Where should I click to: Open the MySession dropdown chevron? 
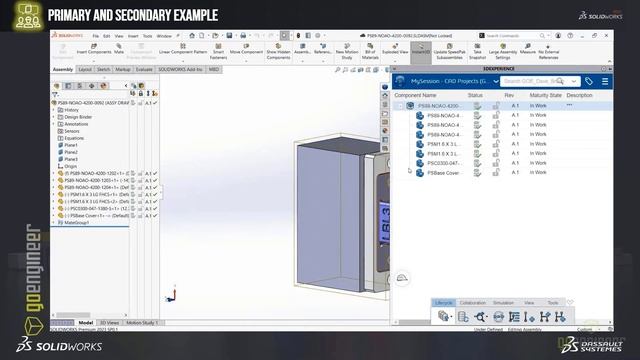coord(496,82)
